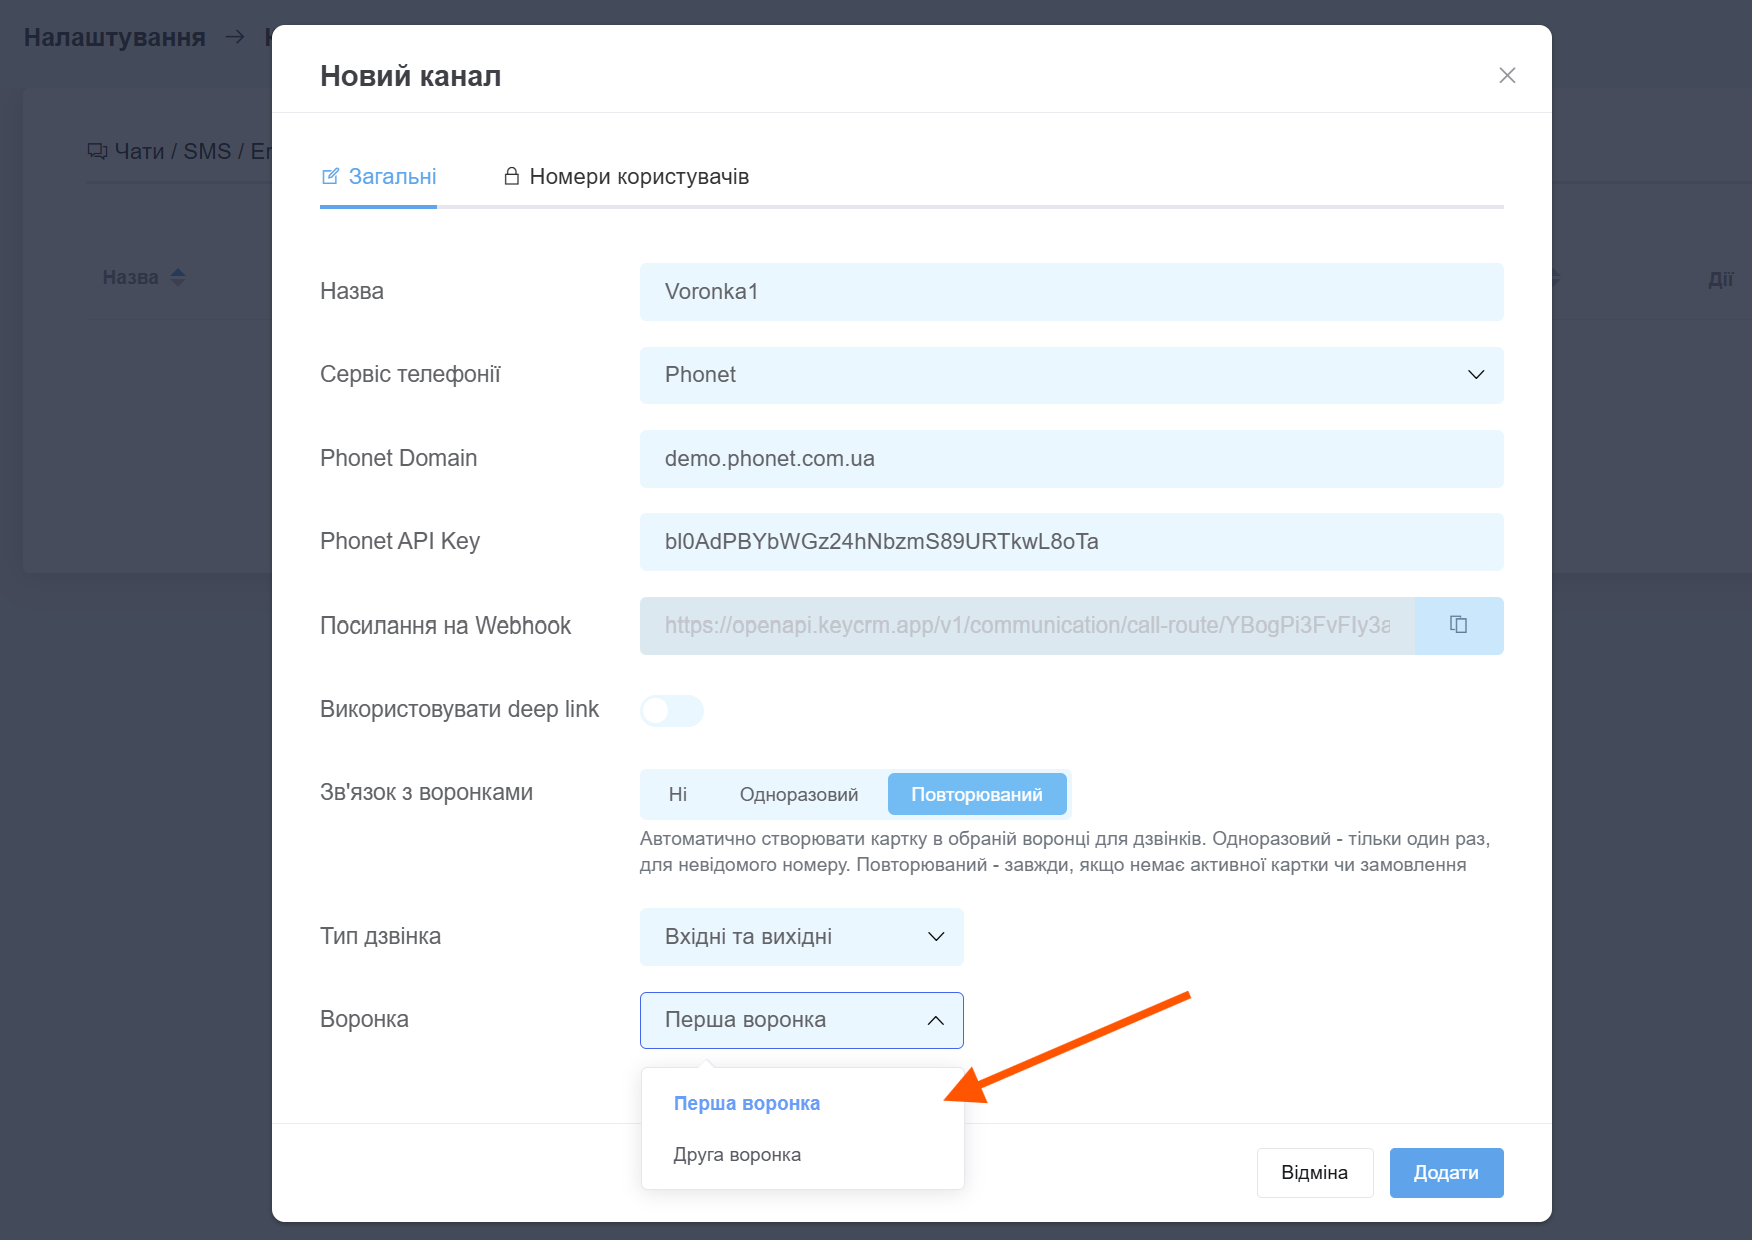The width and height of the screenshot is (1752, 1240).
Task: Select Перша воронка in the dropdown list
Action: coord(746,1103)
